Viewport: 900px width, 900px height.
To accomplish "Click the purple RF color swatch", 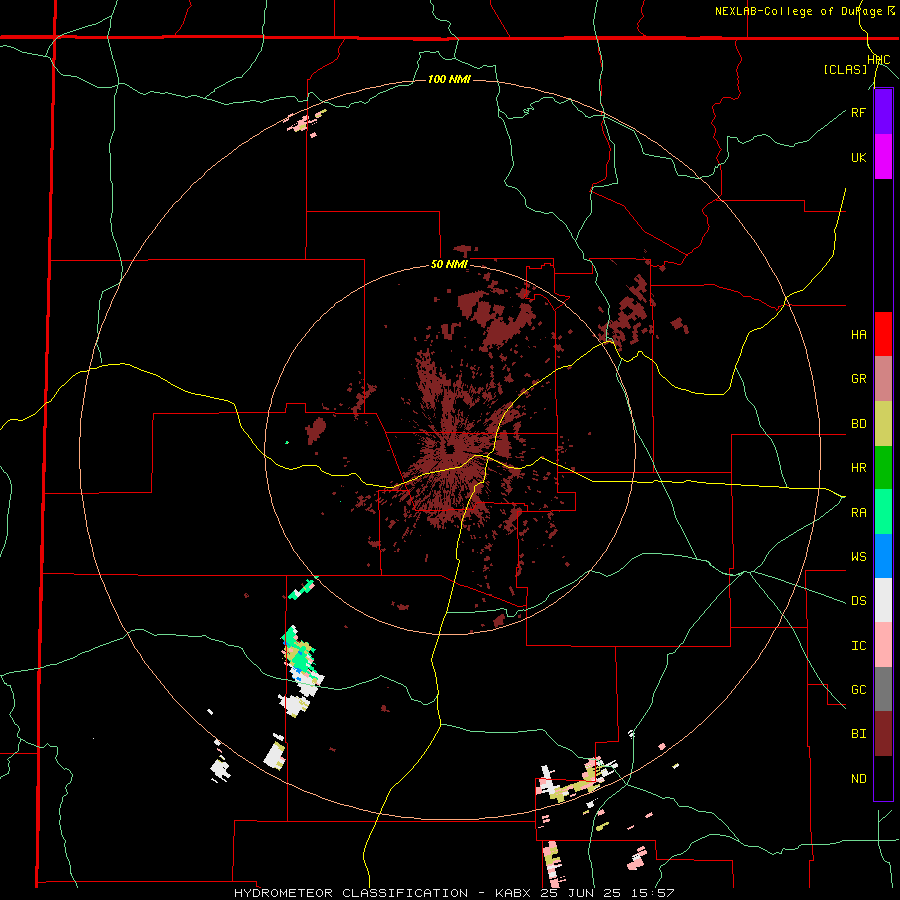I will coord(883,112).
